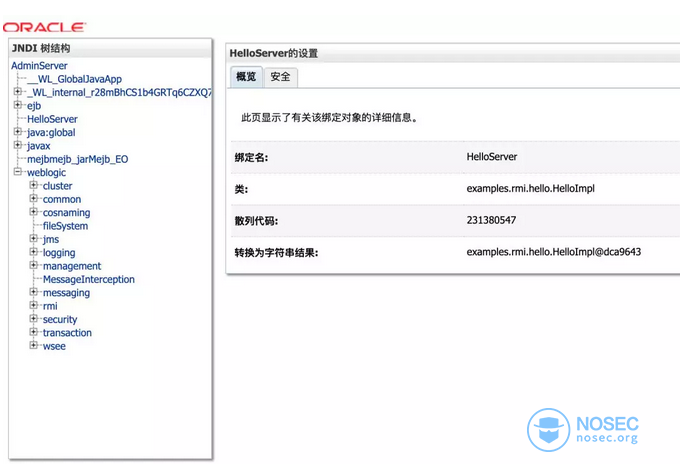Expand the java:global node
This screenshot has width=691, height=476.
tap(18, 132)
